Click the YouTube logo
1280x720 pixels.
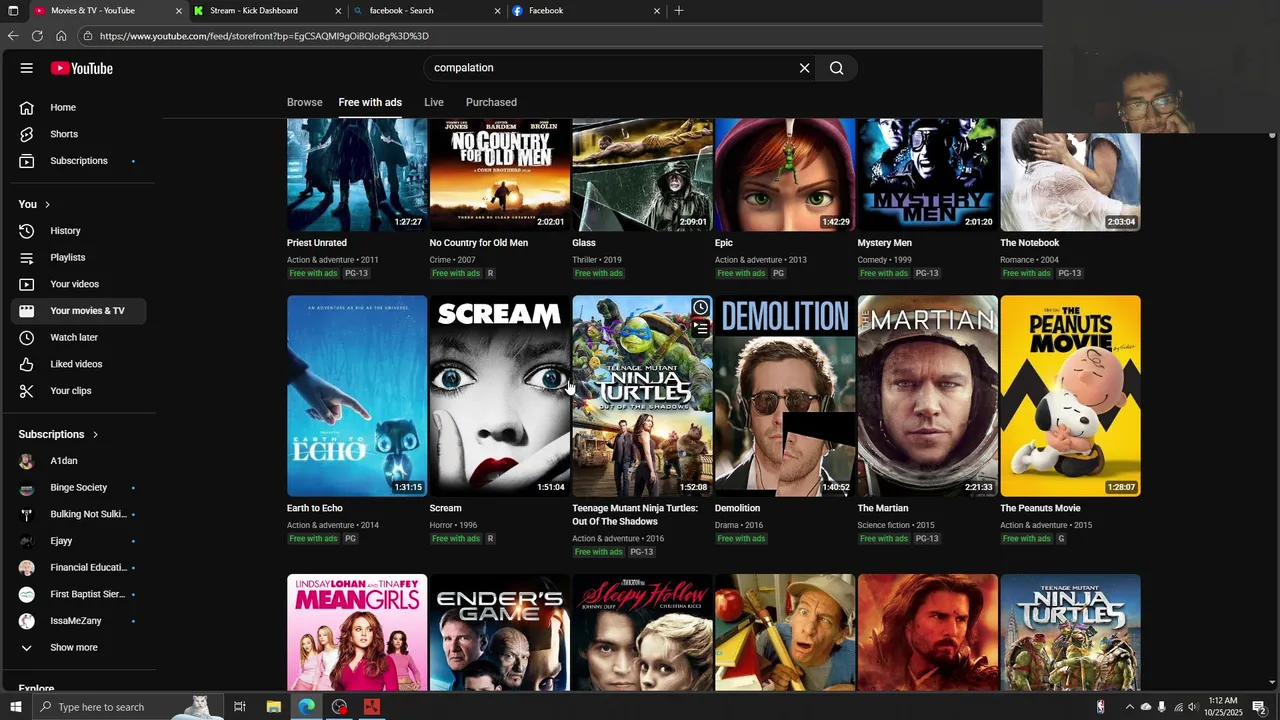click(x=82, y=68)
